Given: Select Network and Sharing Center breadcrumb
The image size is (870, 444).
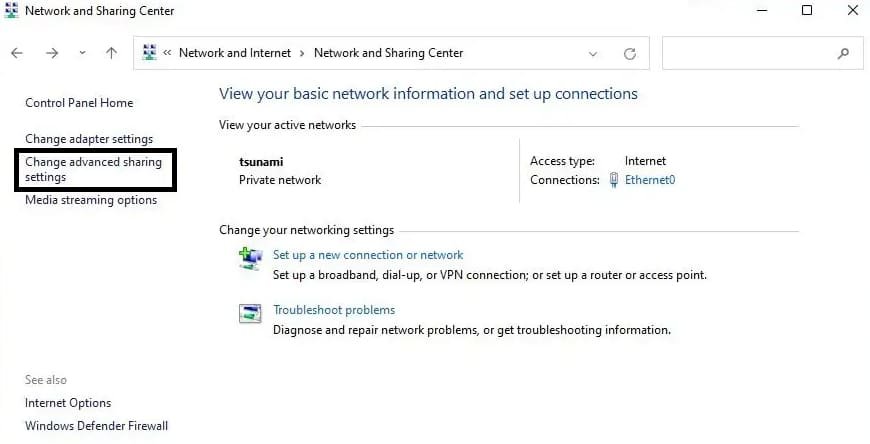Looking at the screenshot, I should click(388, 53).
